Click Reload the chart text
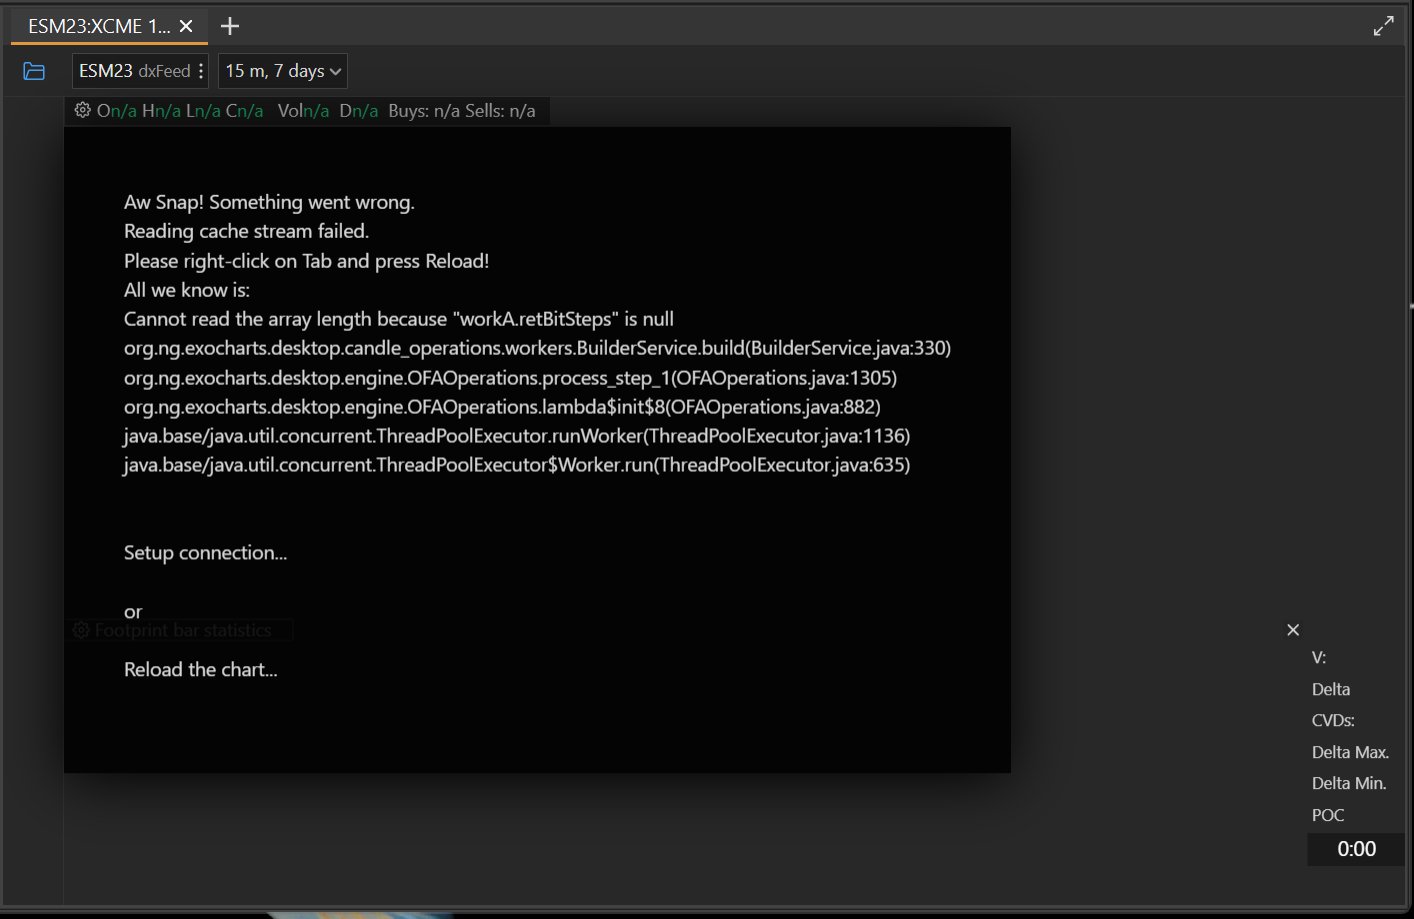The height and width of the screenshot is (919, 1414). pyautogui.click(x=200, y=669)
